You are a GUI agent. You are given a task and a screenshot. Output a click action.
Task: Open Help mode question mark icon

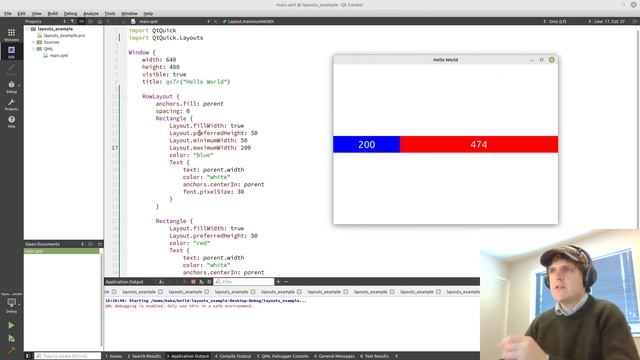pos(11,121)
